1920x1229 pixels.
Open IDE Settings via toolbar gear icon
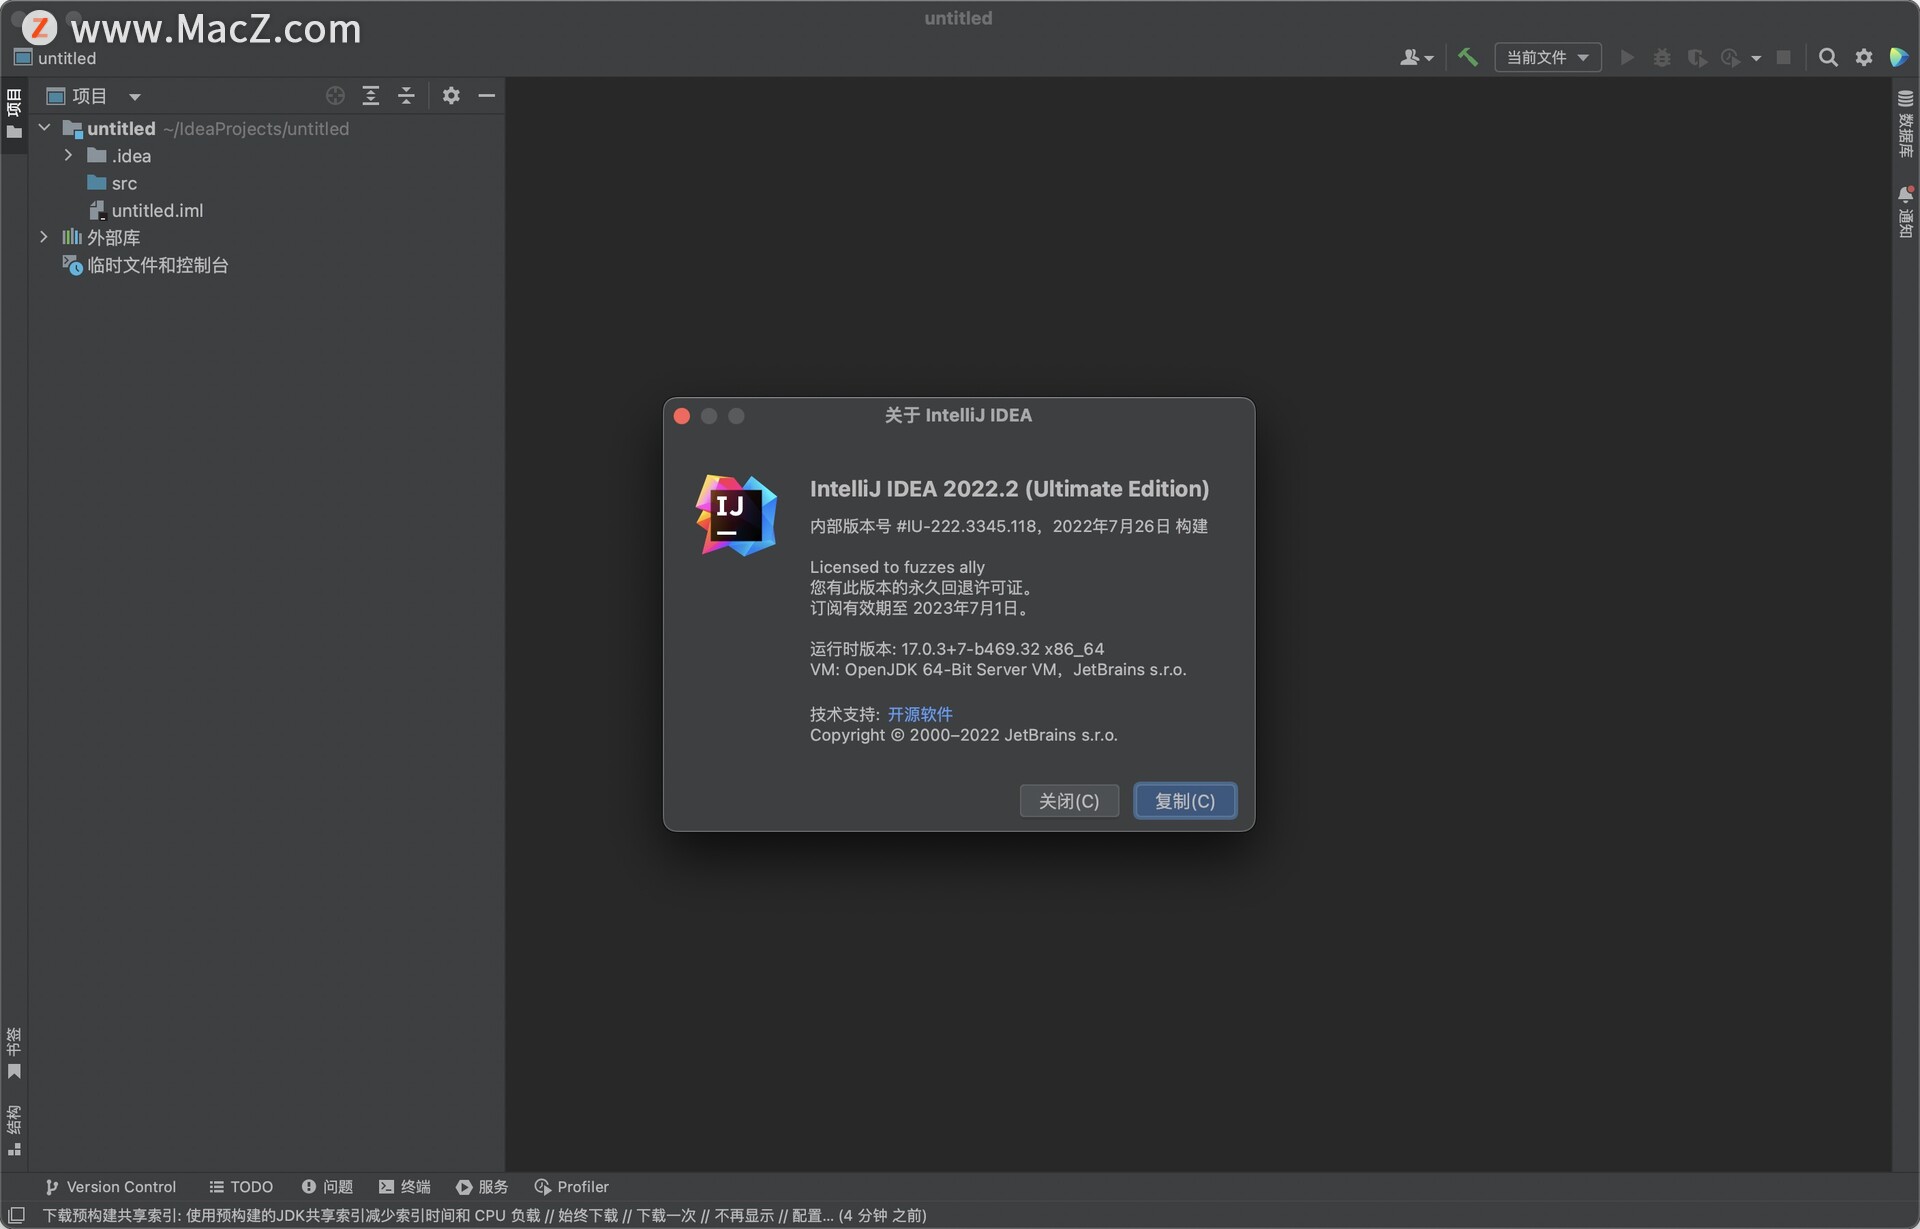1863,57
